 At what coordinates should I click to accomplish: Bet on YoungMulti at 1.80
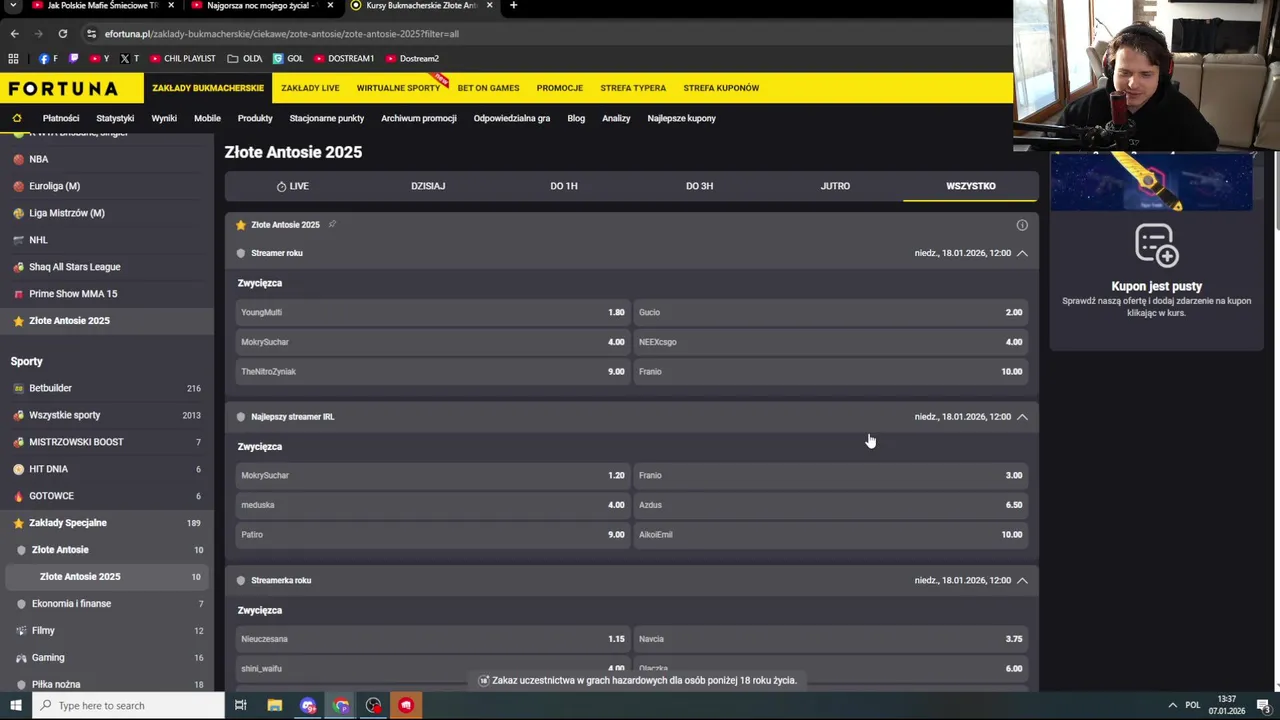coord(432,312)
